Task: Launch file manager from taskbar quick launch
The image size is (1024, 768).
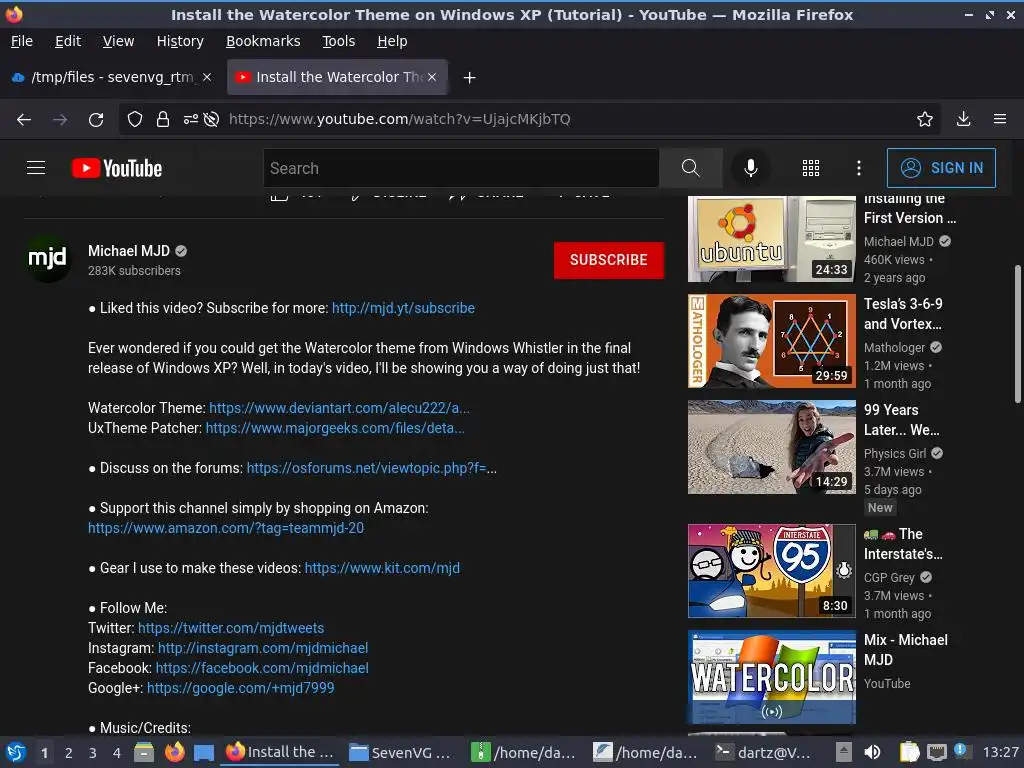Action: (144, 752)
